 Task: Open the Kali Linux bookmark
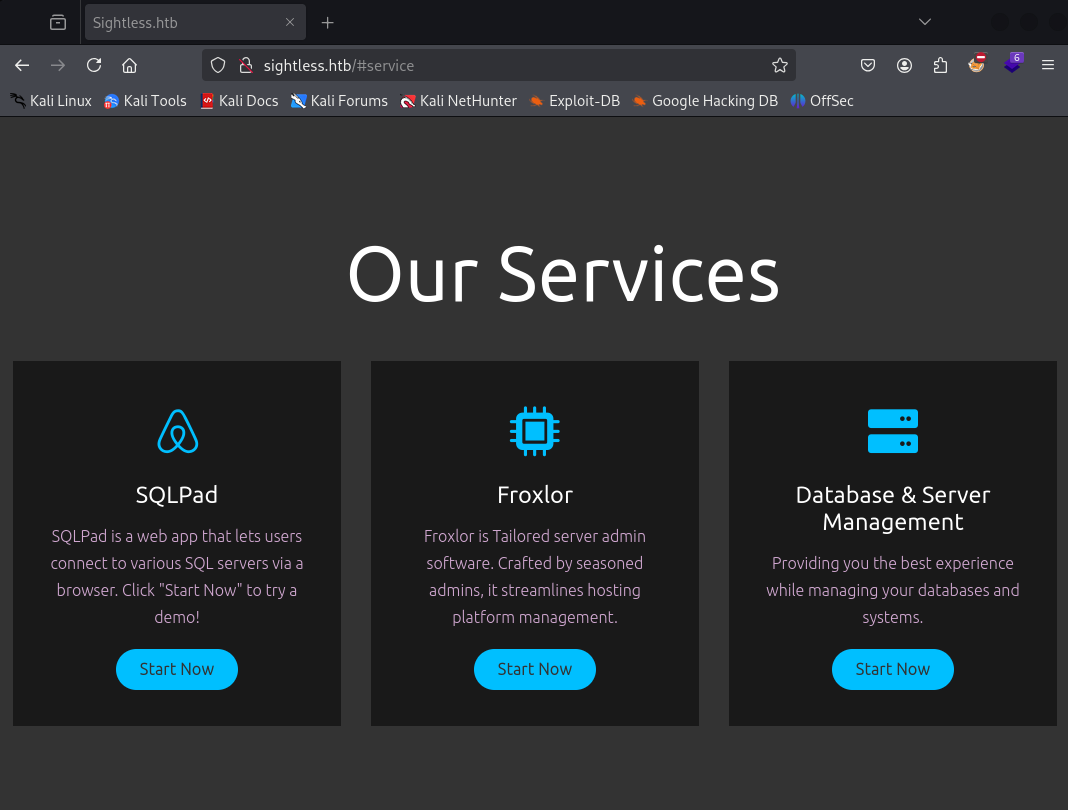click(51, 101)
